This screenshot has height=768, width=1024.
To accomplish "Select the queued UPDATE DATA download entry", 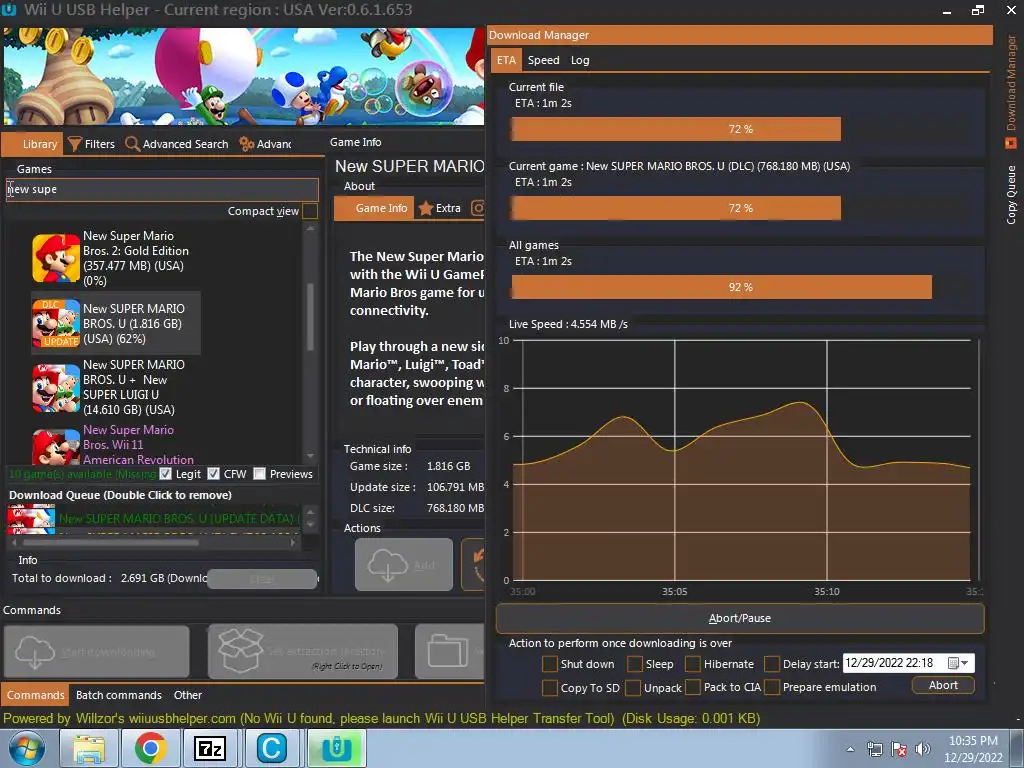I will (153, 519).
